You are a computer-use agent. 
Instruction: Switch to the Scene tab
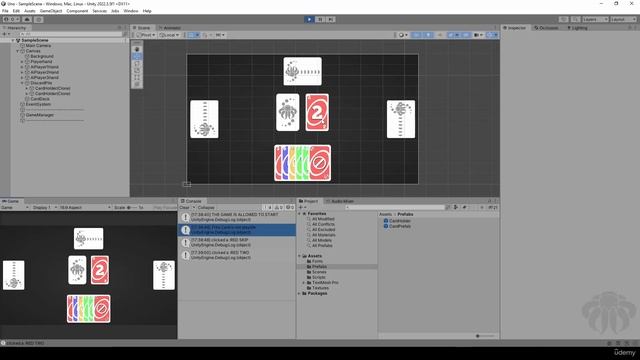click(x=141, y=28)
